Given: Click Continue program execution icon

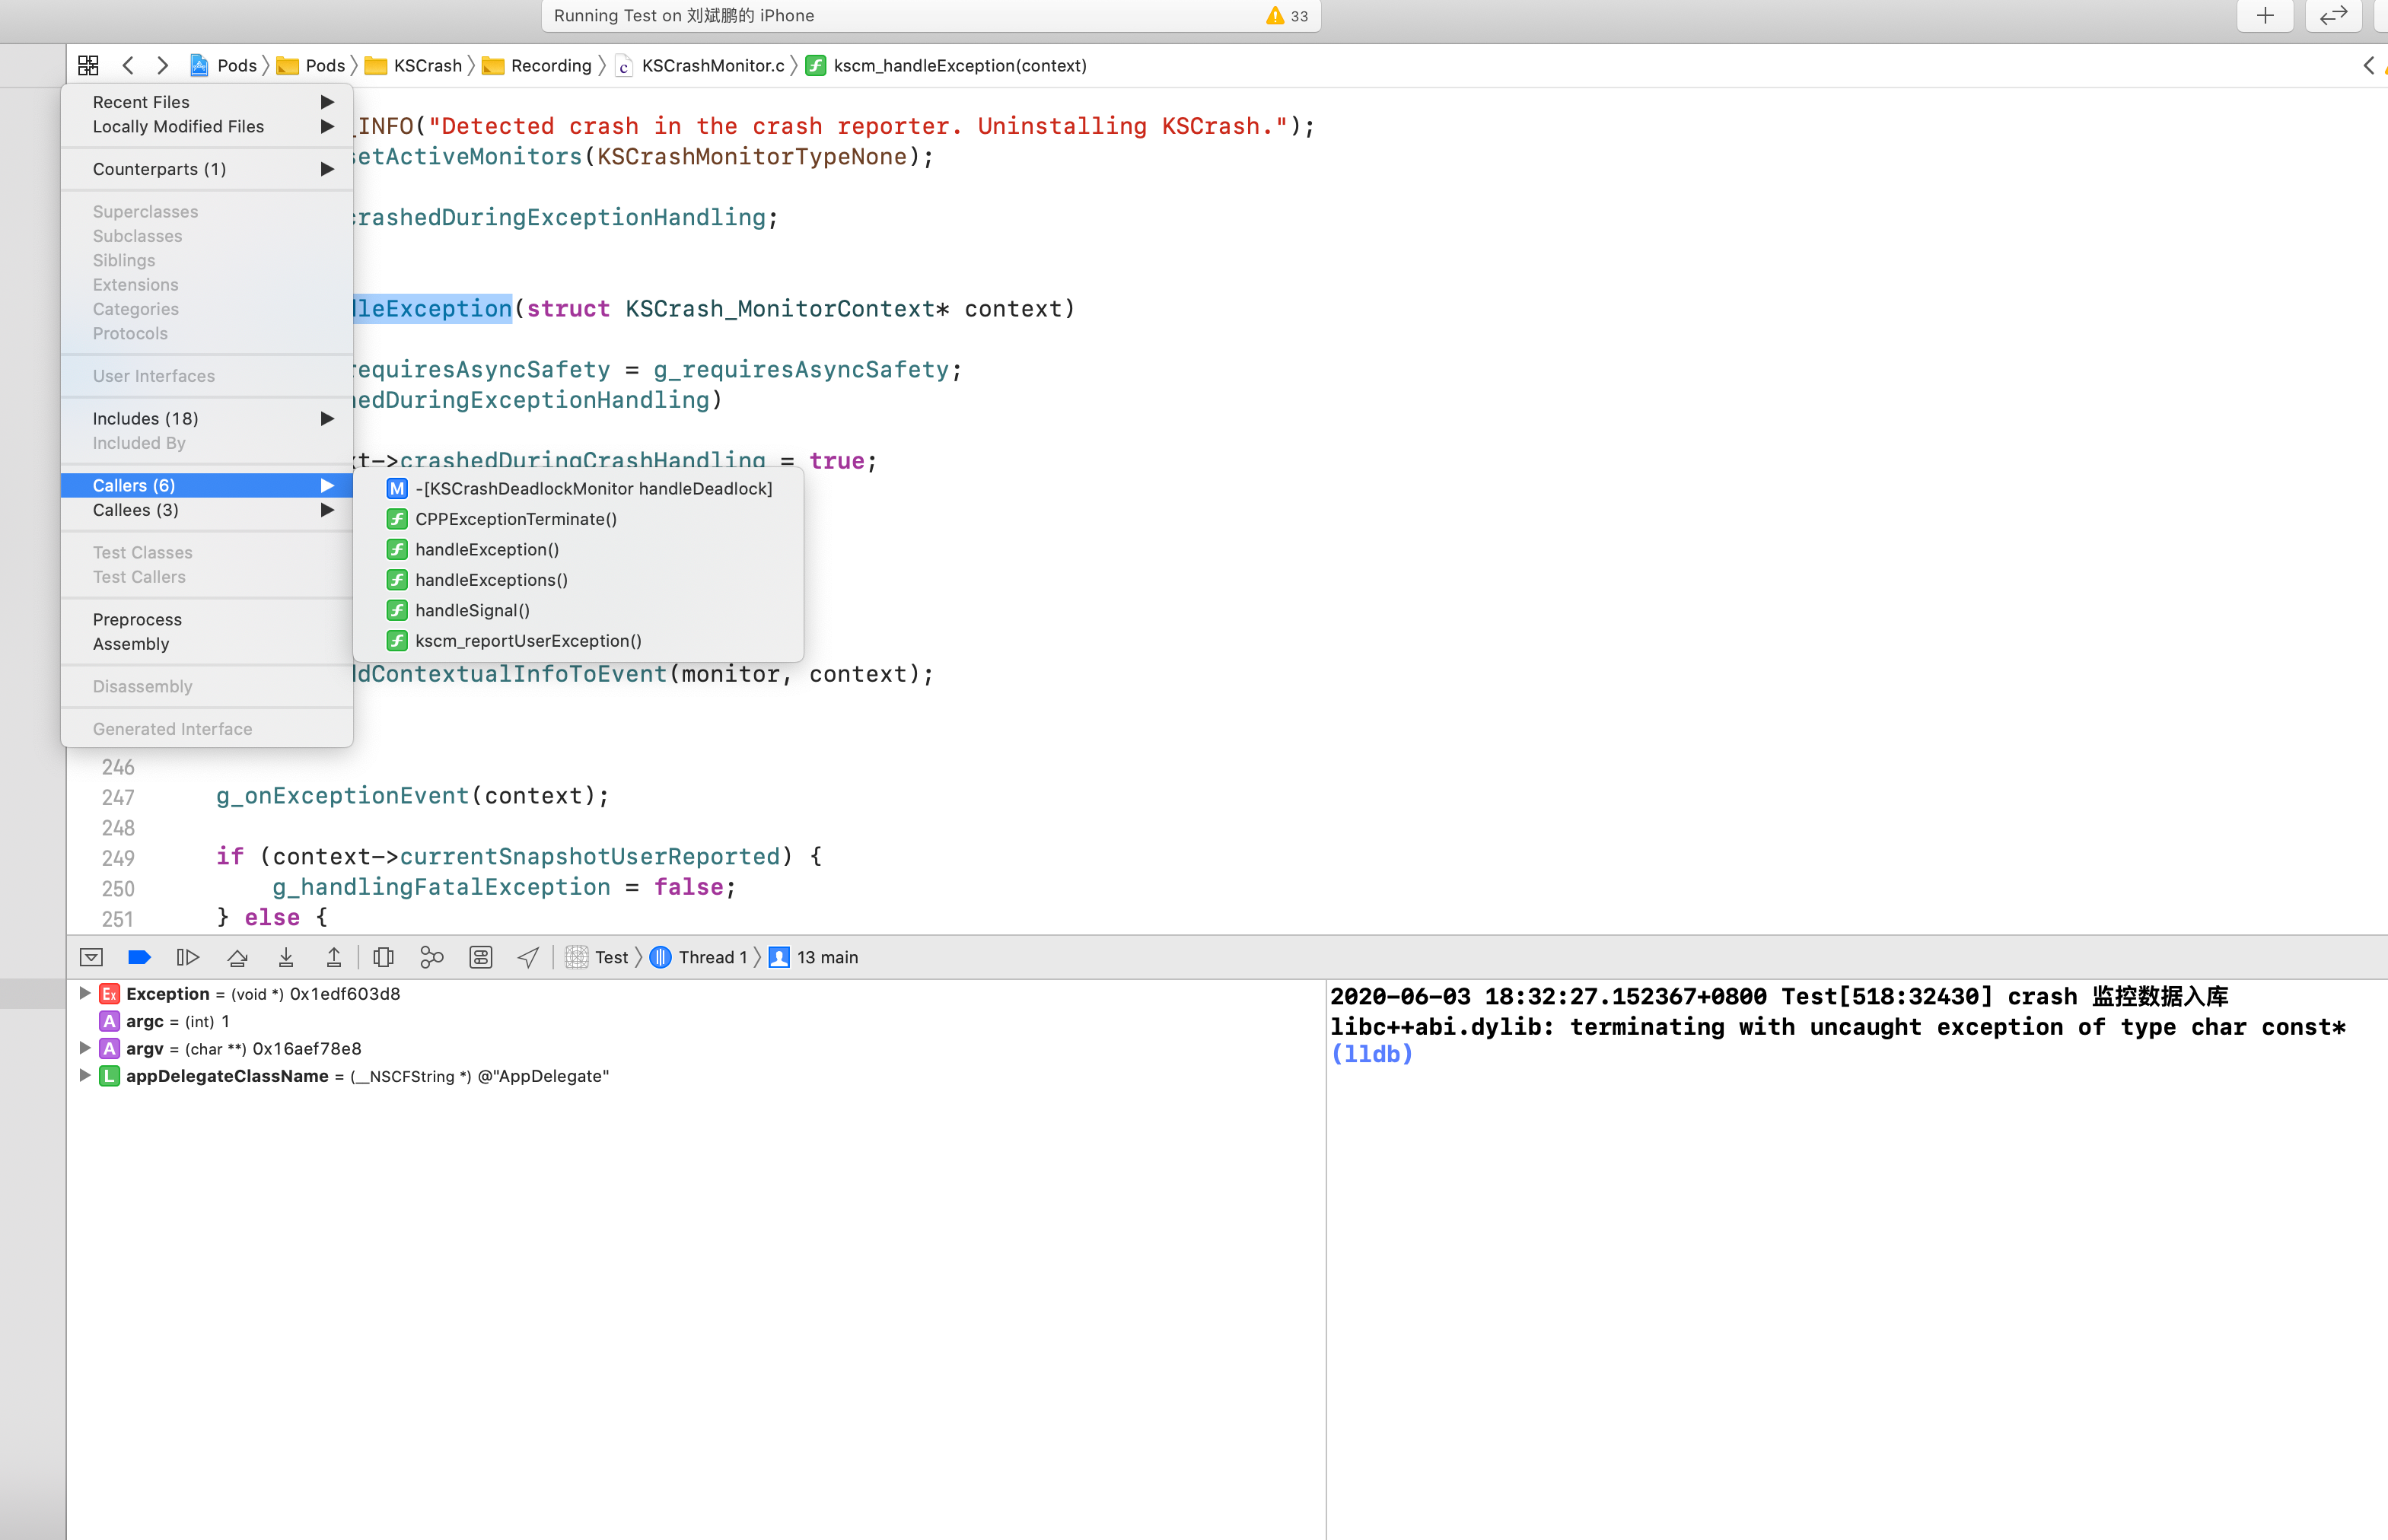Looking at the screenshot, I should click(x=188, y=957).
